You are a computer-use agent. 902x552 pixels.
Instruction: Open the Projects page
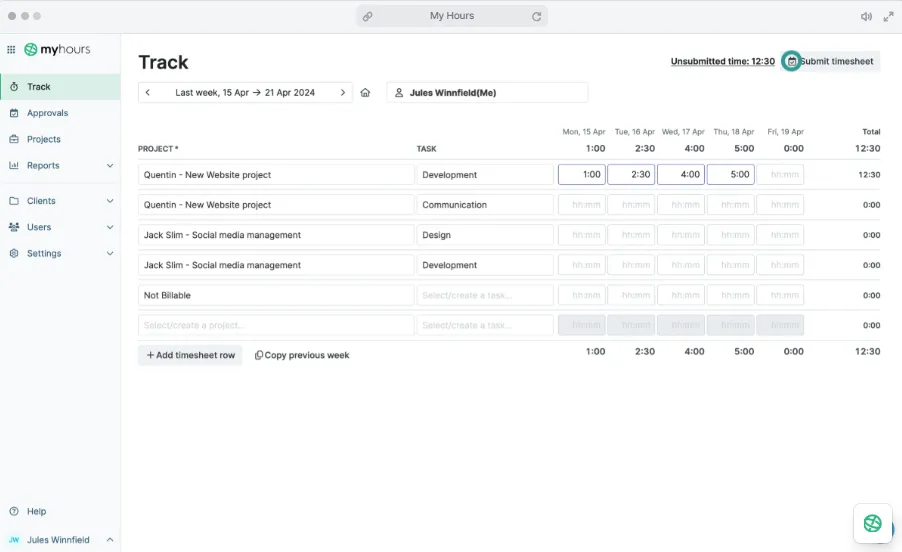(x=60, y=139)
